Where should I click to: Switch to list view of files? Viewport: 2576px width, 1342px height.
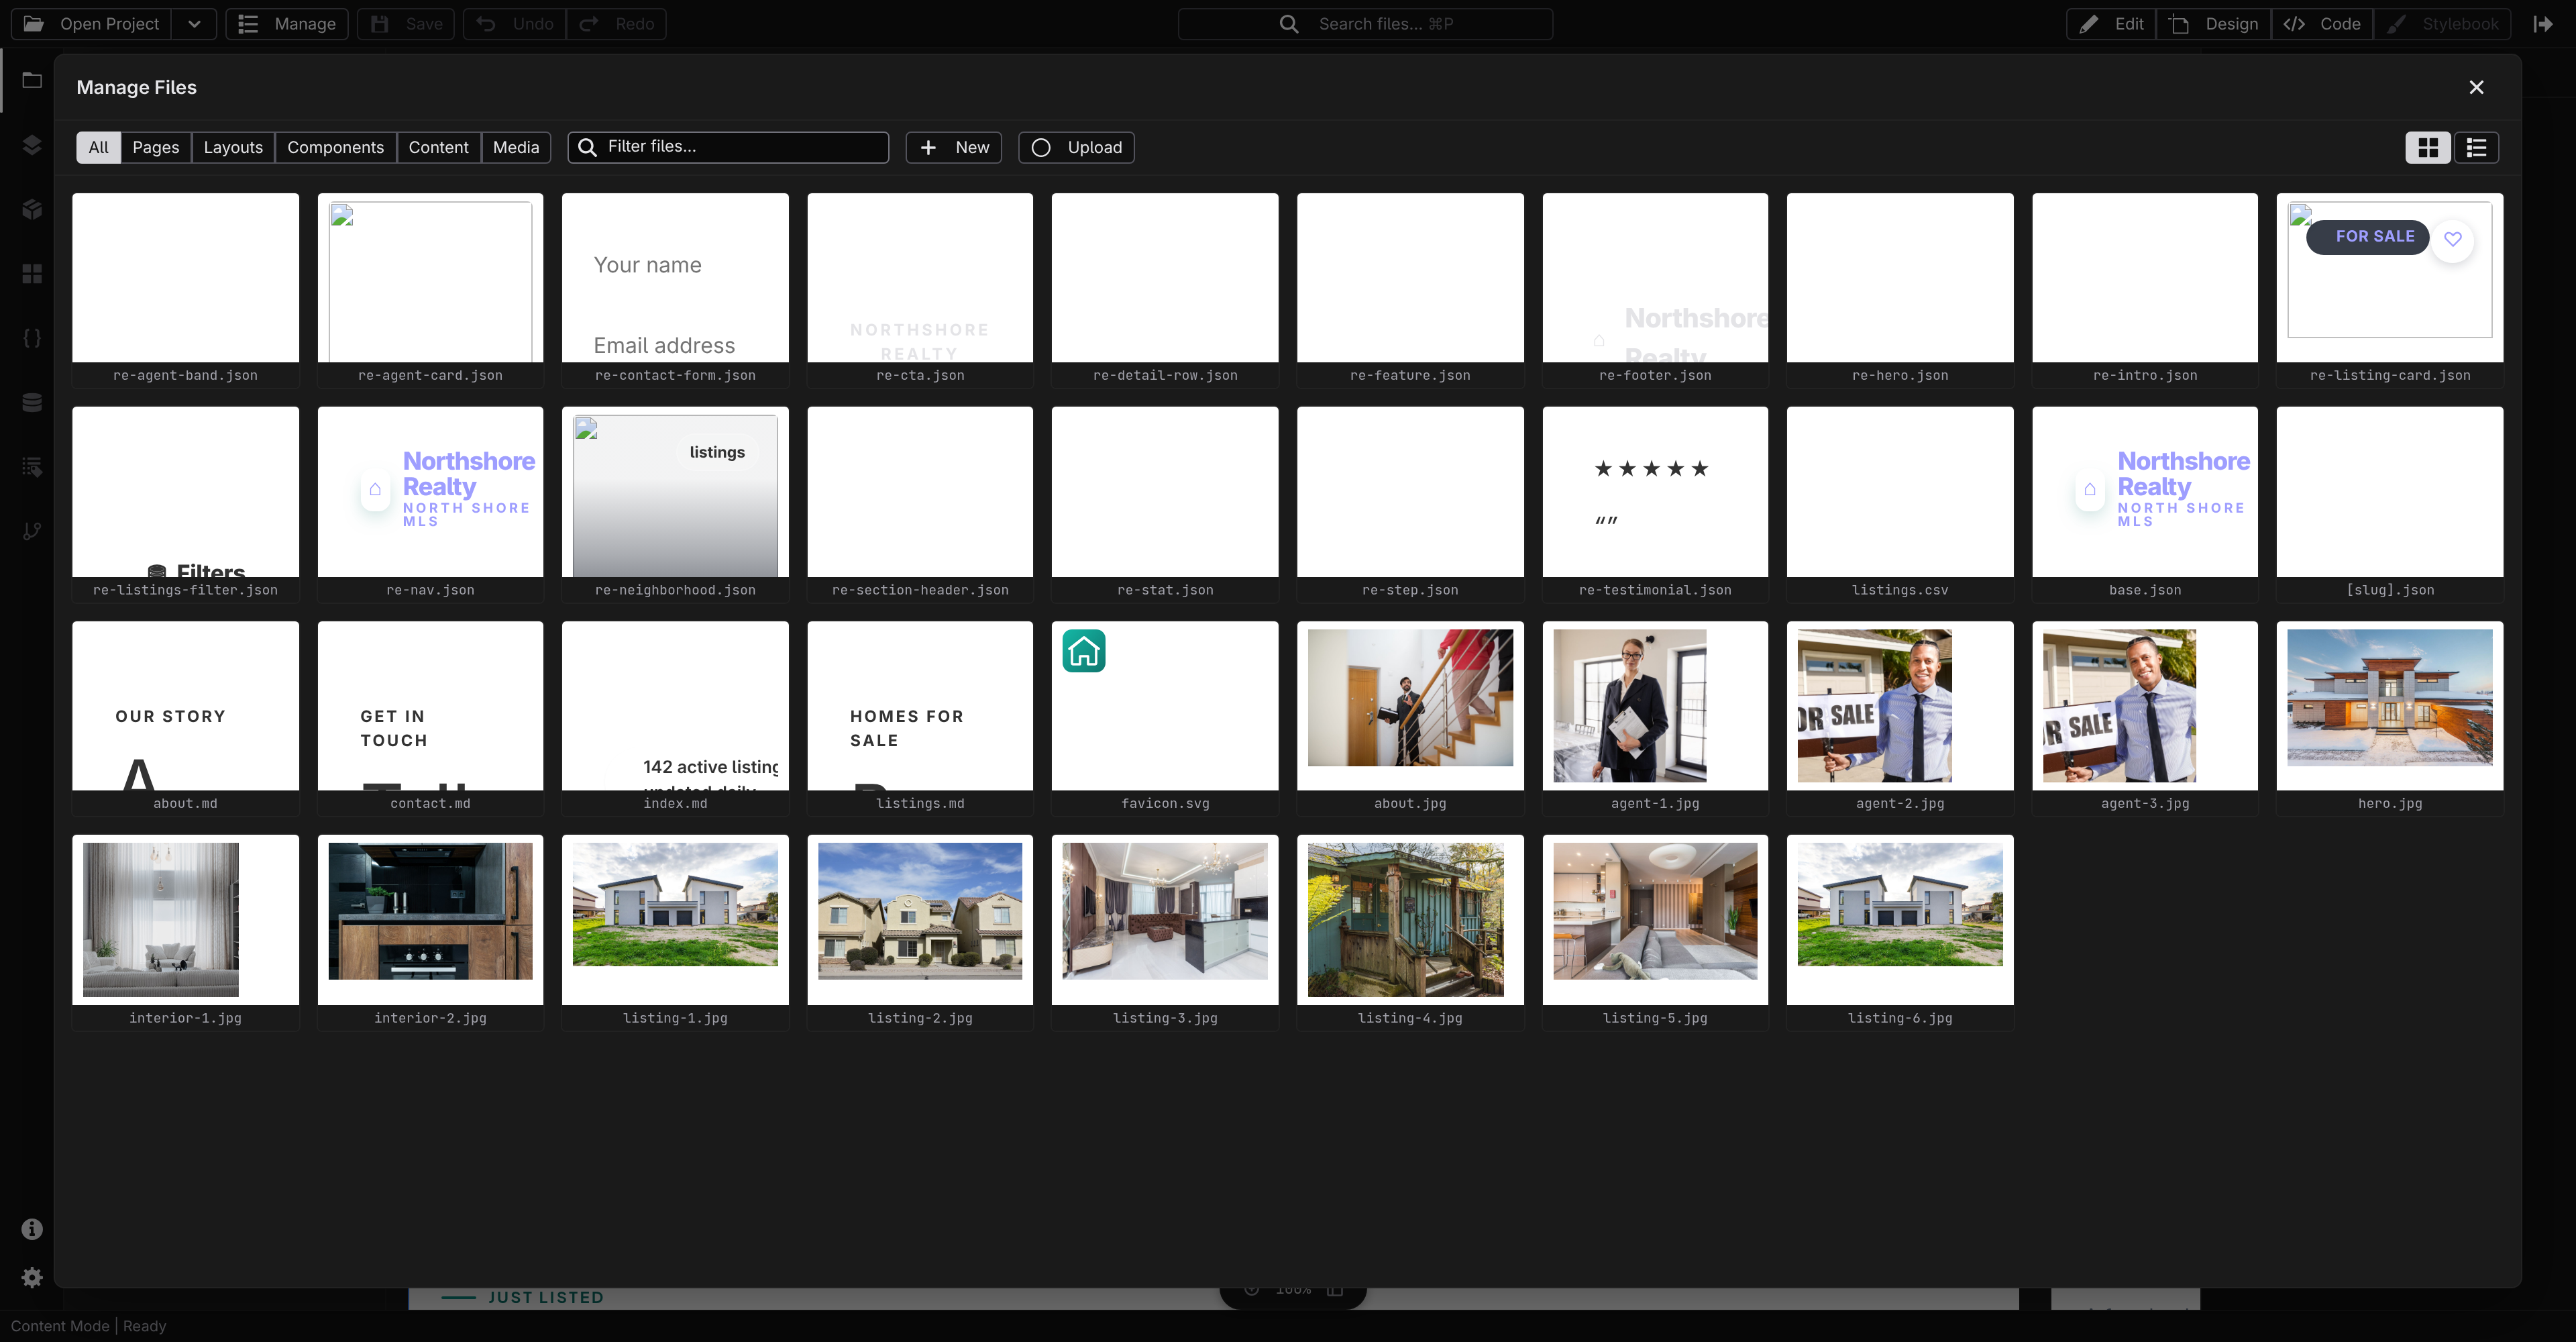(2476, 147)
